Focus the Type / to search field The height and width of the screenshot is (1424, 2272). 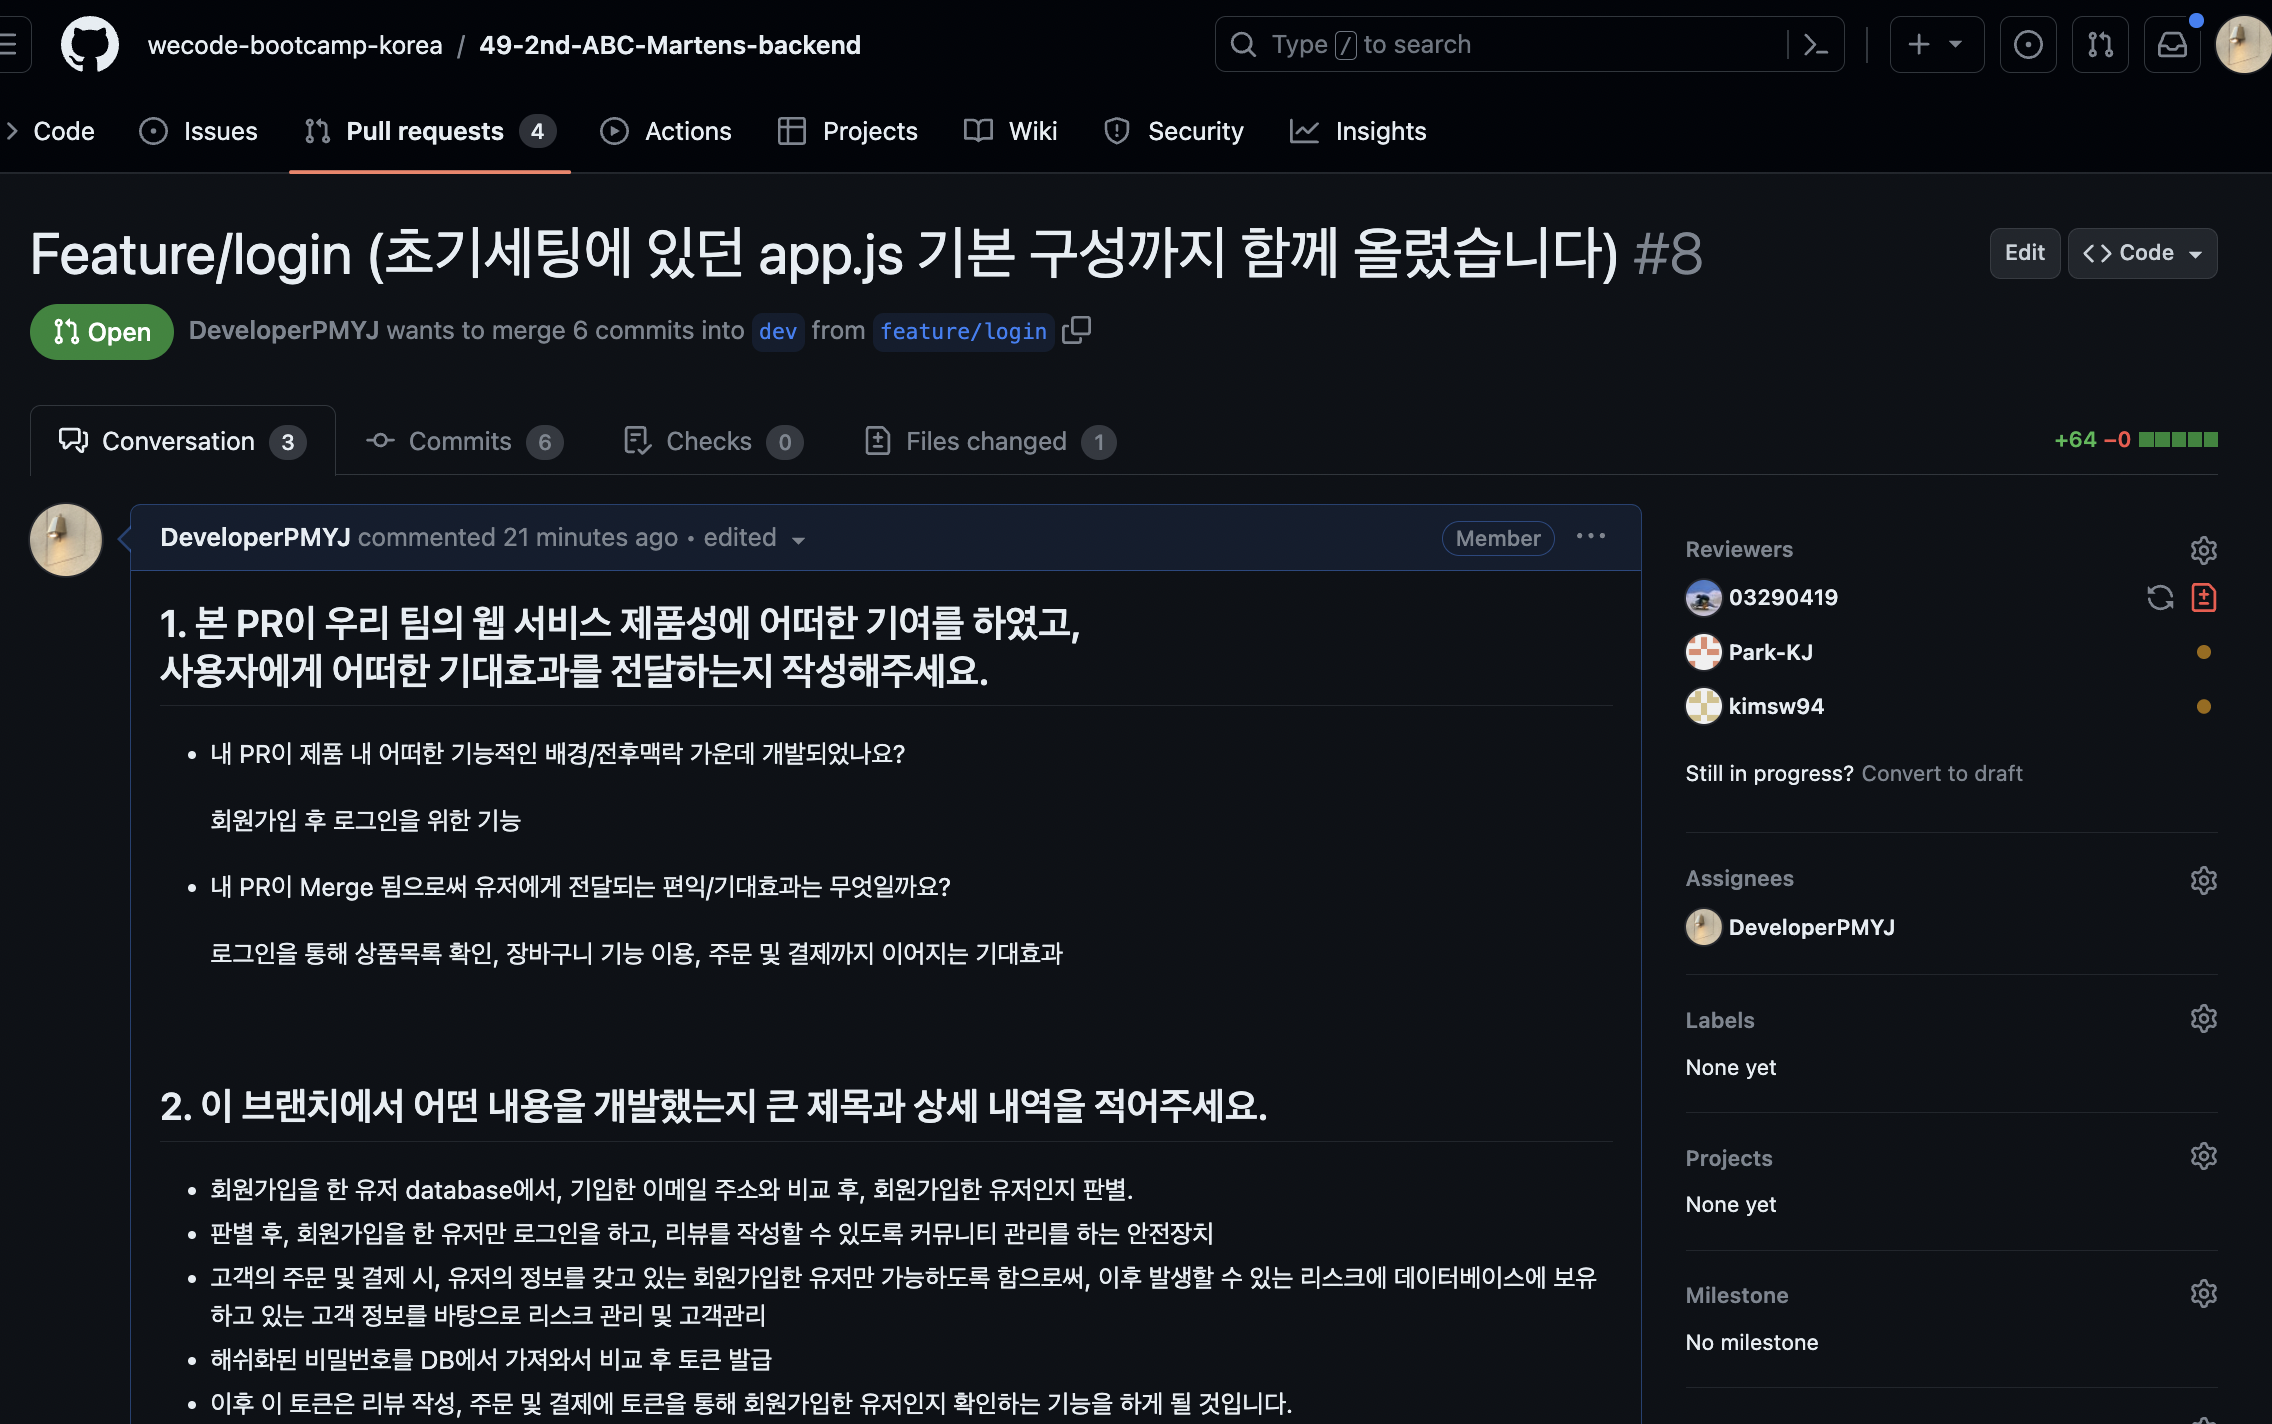click(x=1500, y=44)
